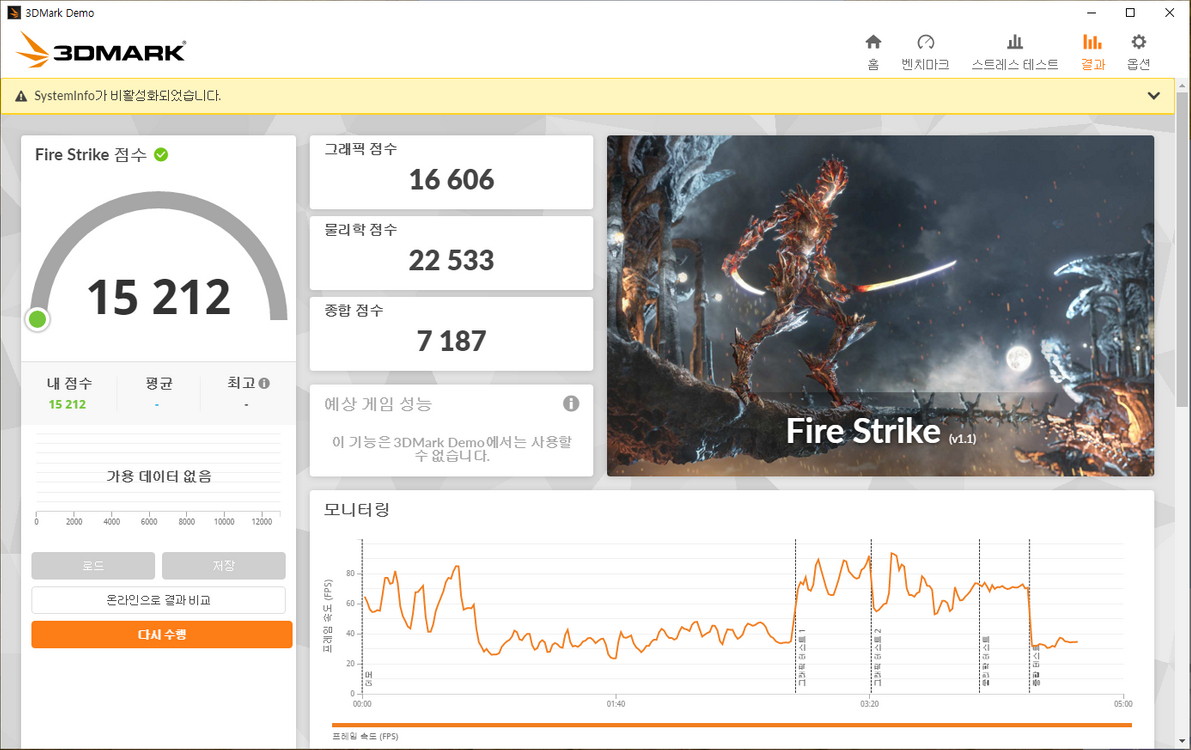The image size is (1191, 750).
Task: Click the 물리학 점수 label
Action: tap(361, 229)
